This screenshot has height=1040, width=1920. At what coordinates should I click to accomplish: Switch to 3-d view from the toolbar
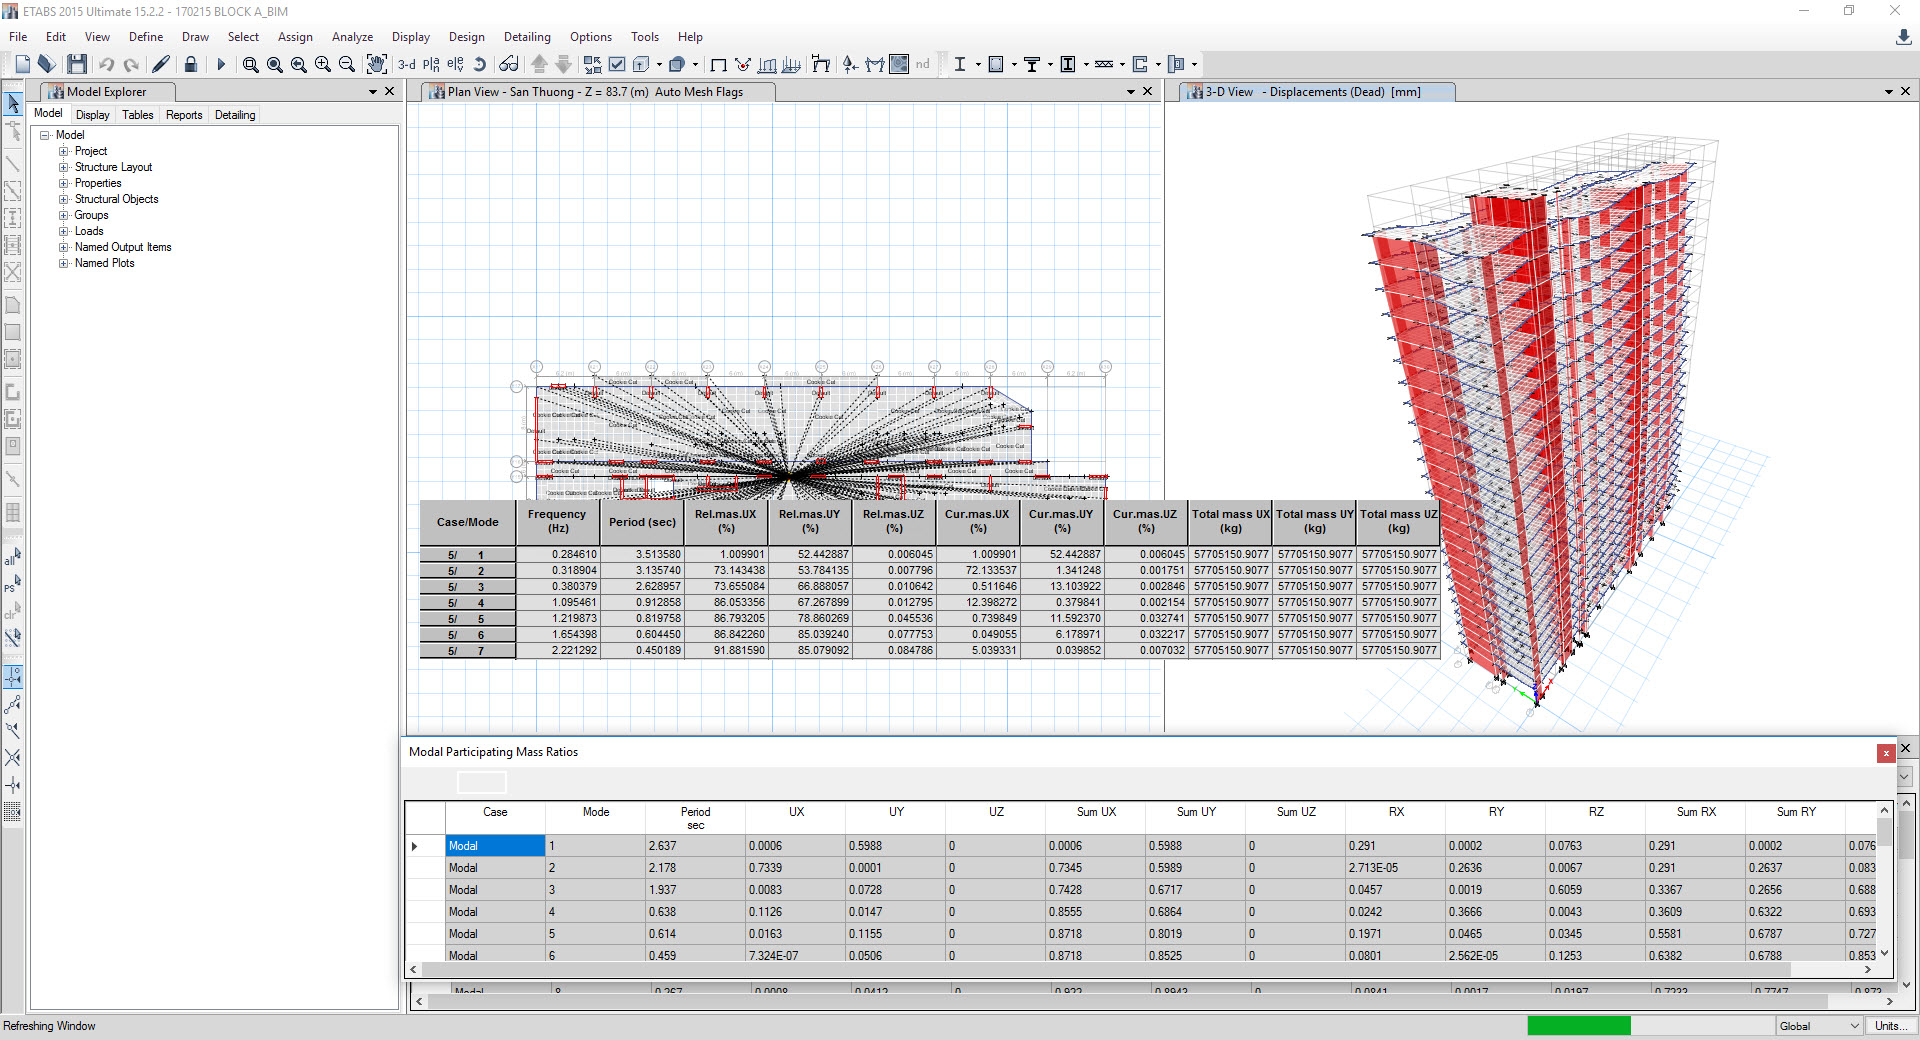tap(407, 64)
